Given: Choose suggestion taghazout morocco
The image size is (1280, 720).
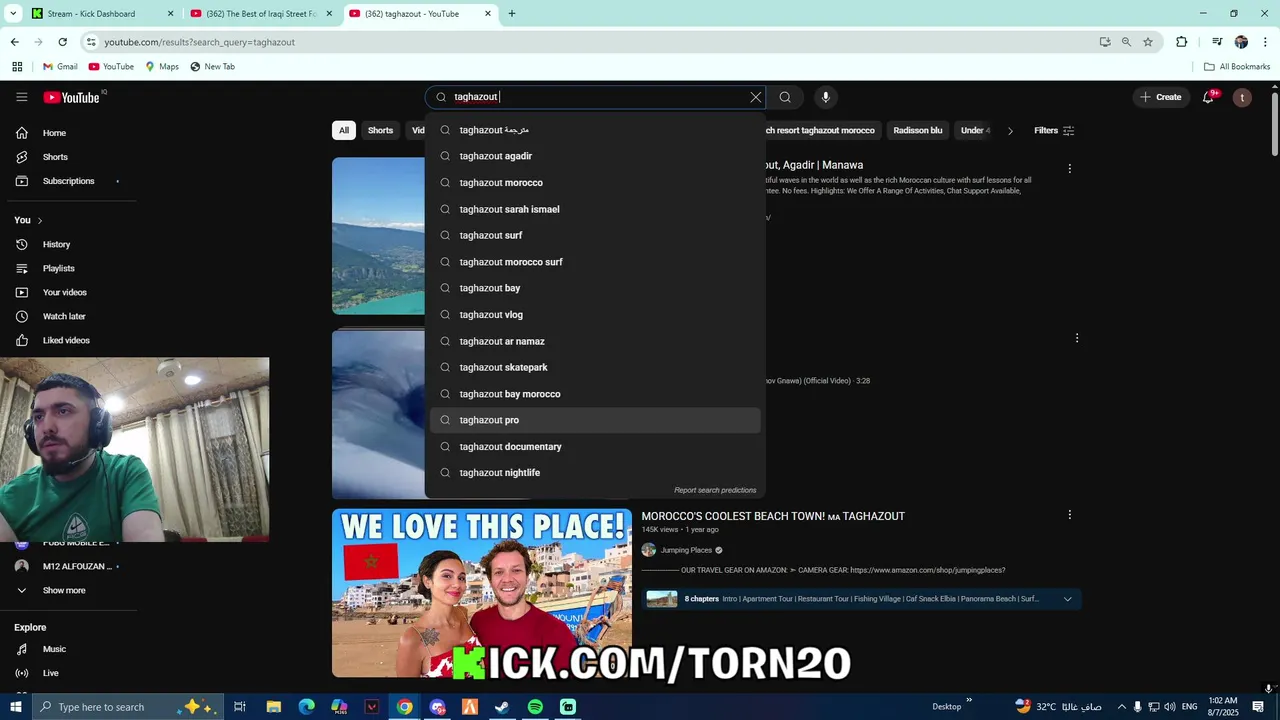Looking at the screenshot, I should (x=595, y=182).
